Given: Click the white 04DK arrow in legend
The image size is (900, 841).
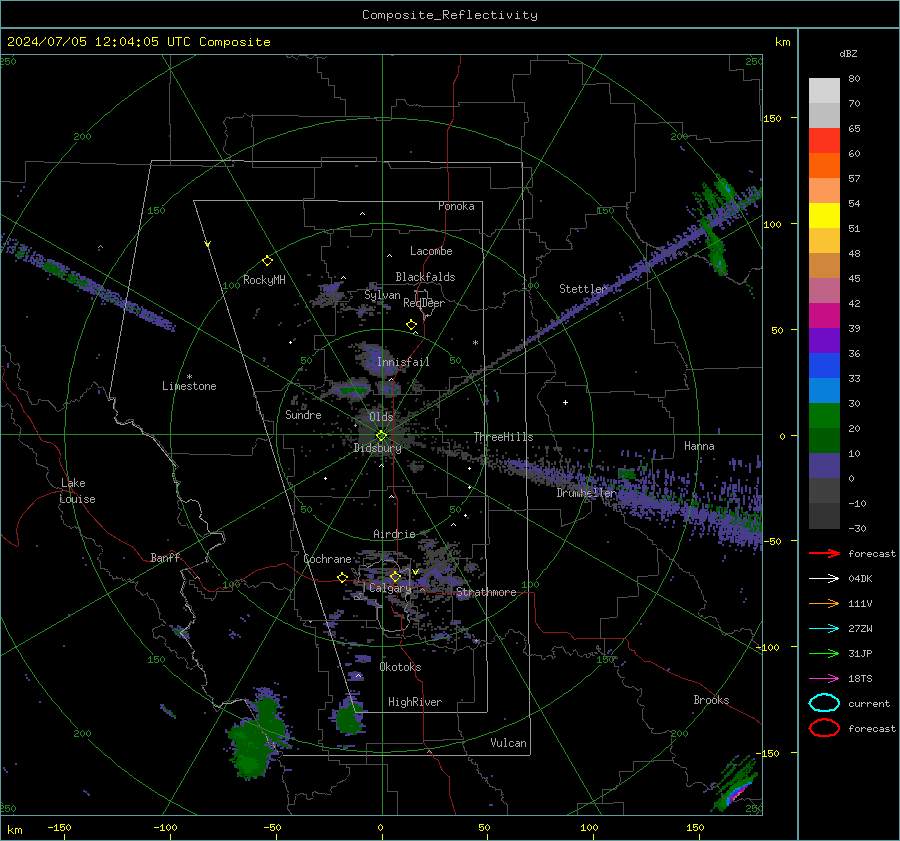Looking at the screenshot, I should (824, 579).
